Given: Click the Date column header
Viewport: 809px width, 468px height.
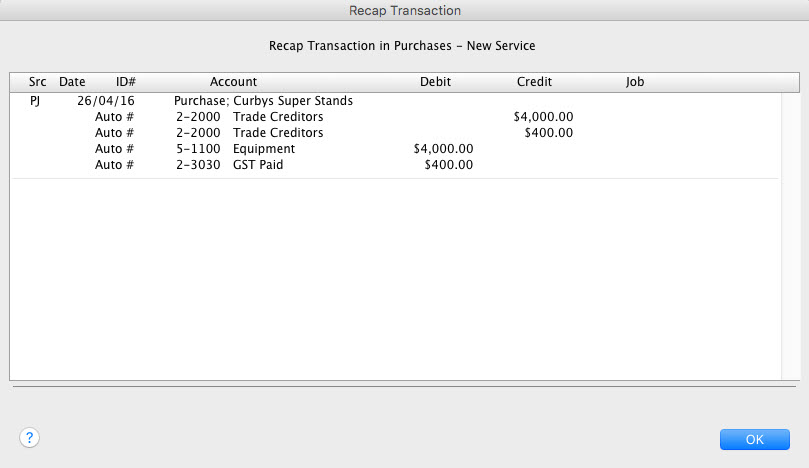Looking at the screenshot, I should coord(72,82).
